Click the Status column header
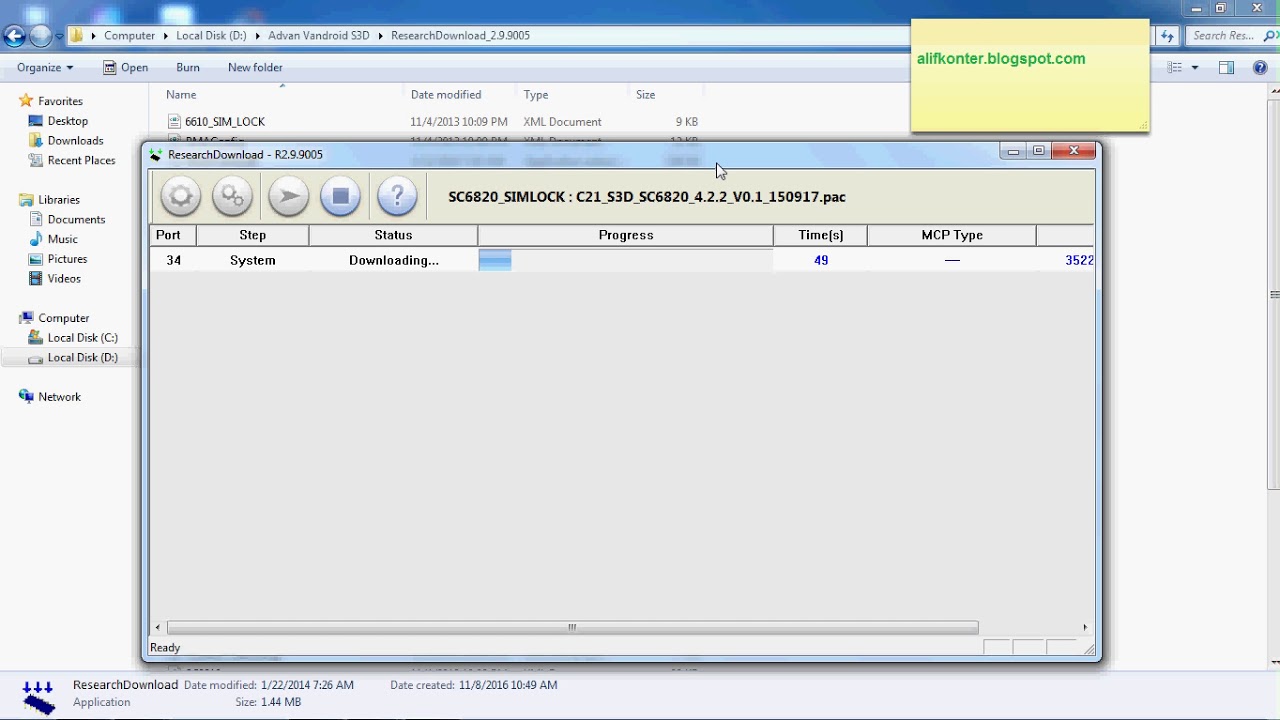Viewport: 1280px width, 720px height. (393, 235)
